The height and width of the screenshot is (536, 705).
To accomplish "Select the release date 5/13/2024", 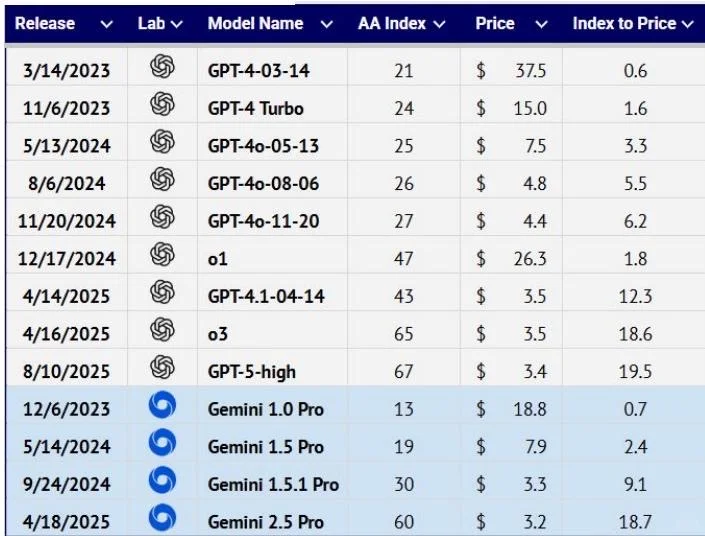I will [x=67, y=146].
